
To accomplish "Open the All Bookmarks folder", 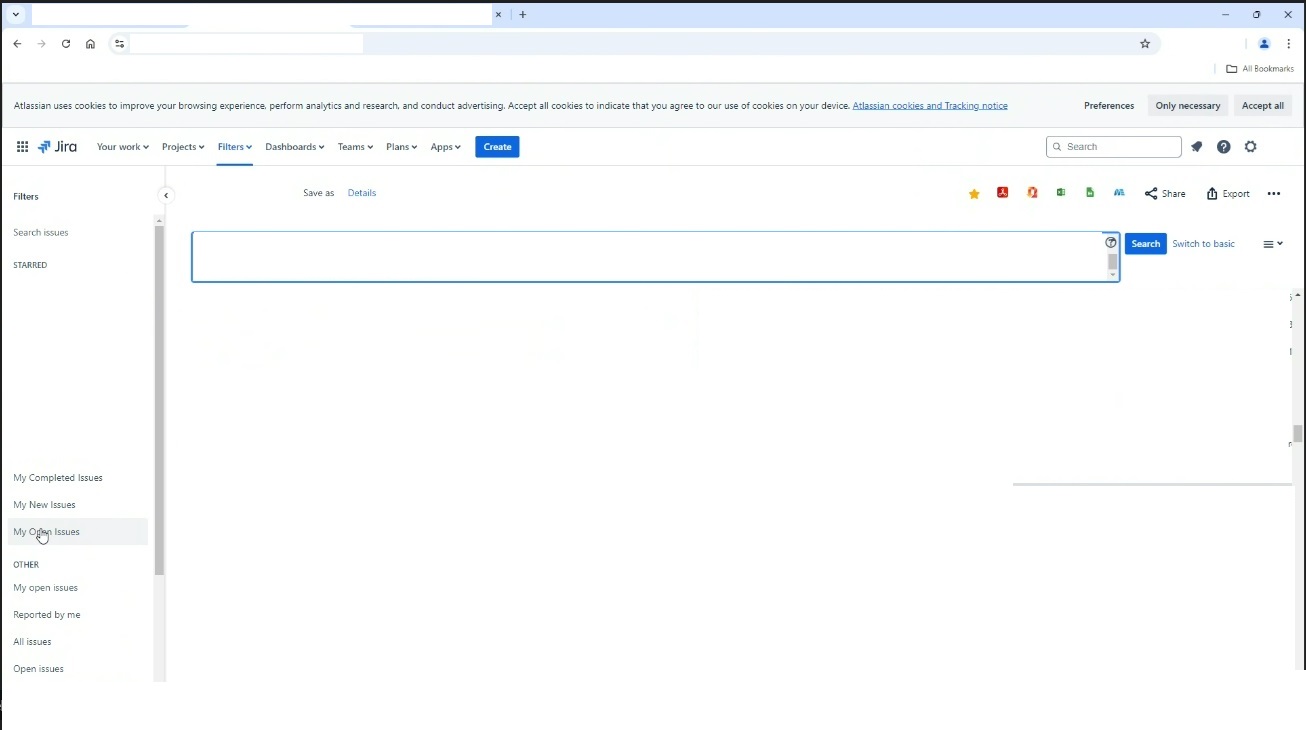I will pos(1260,69).
